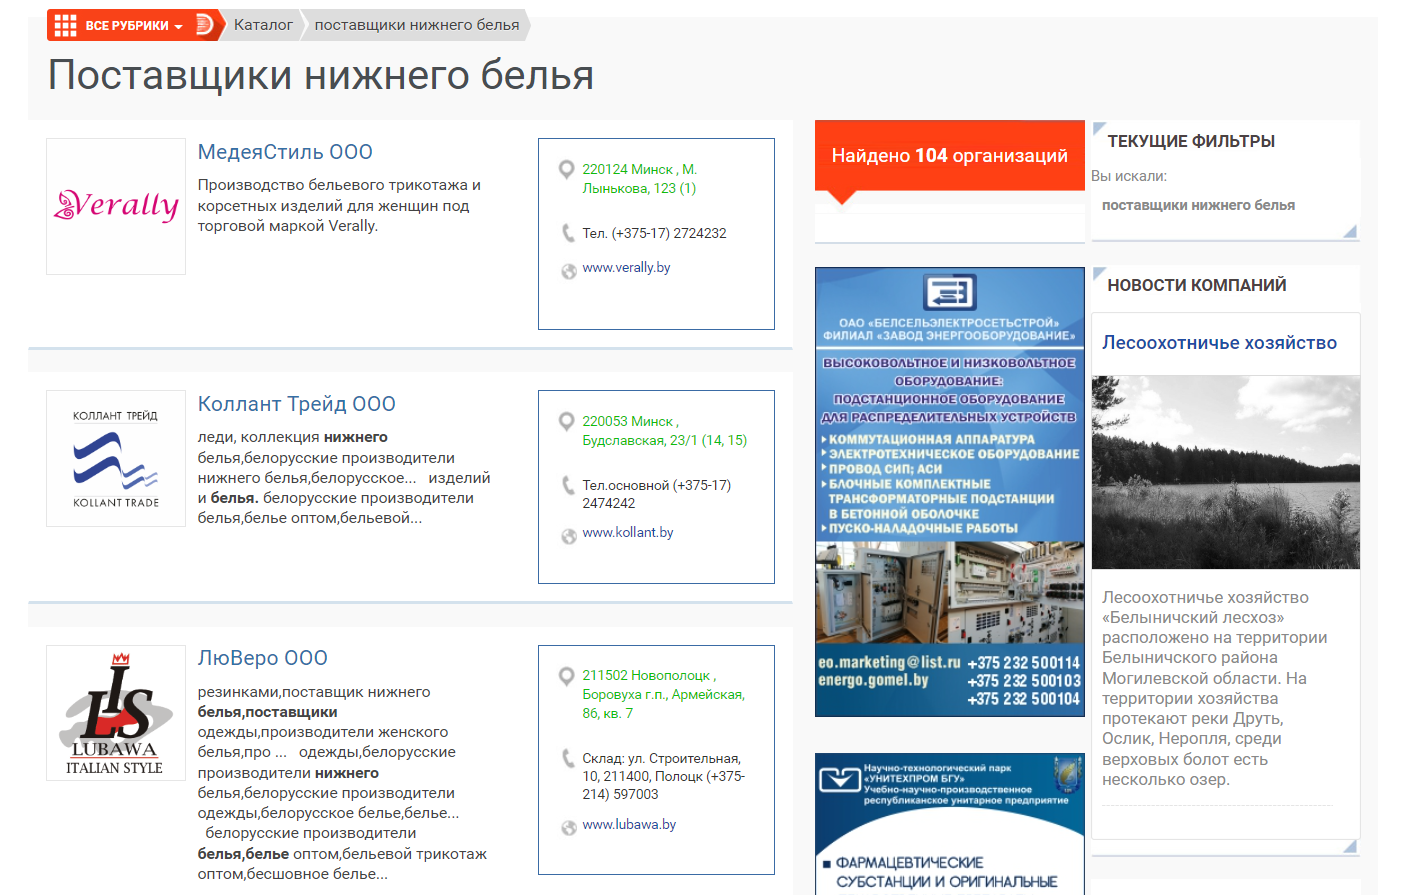Click the globe icon next to www.kollant.by

(569, 536)
